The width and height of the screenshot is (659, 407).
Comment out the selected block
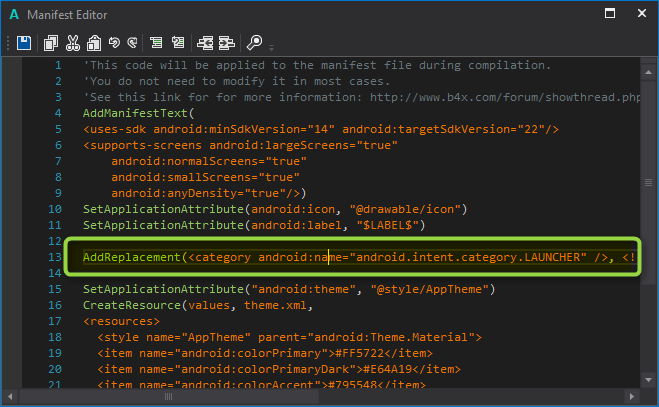coord(156,42)
